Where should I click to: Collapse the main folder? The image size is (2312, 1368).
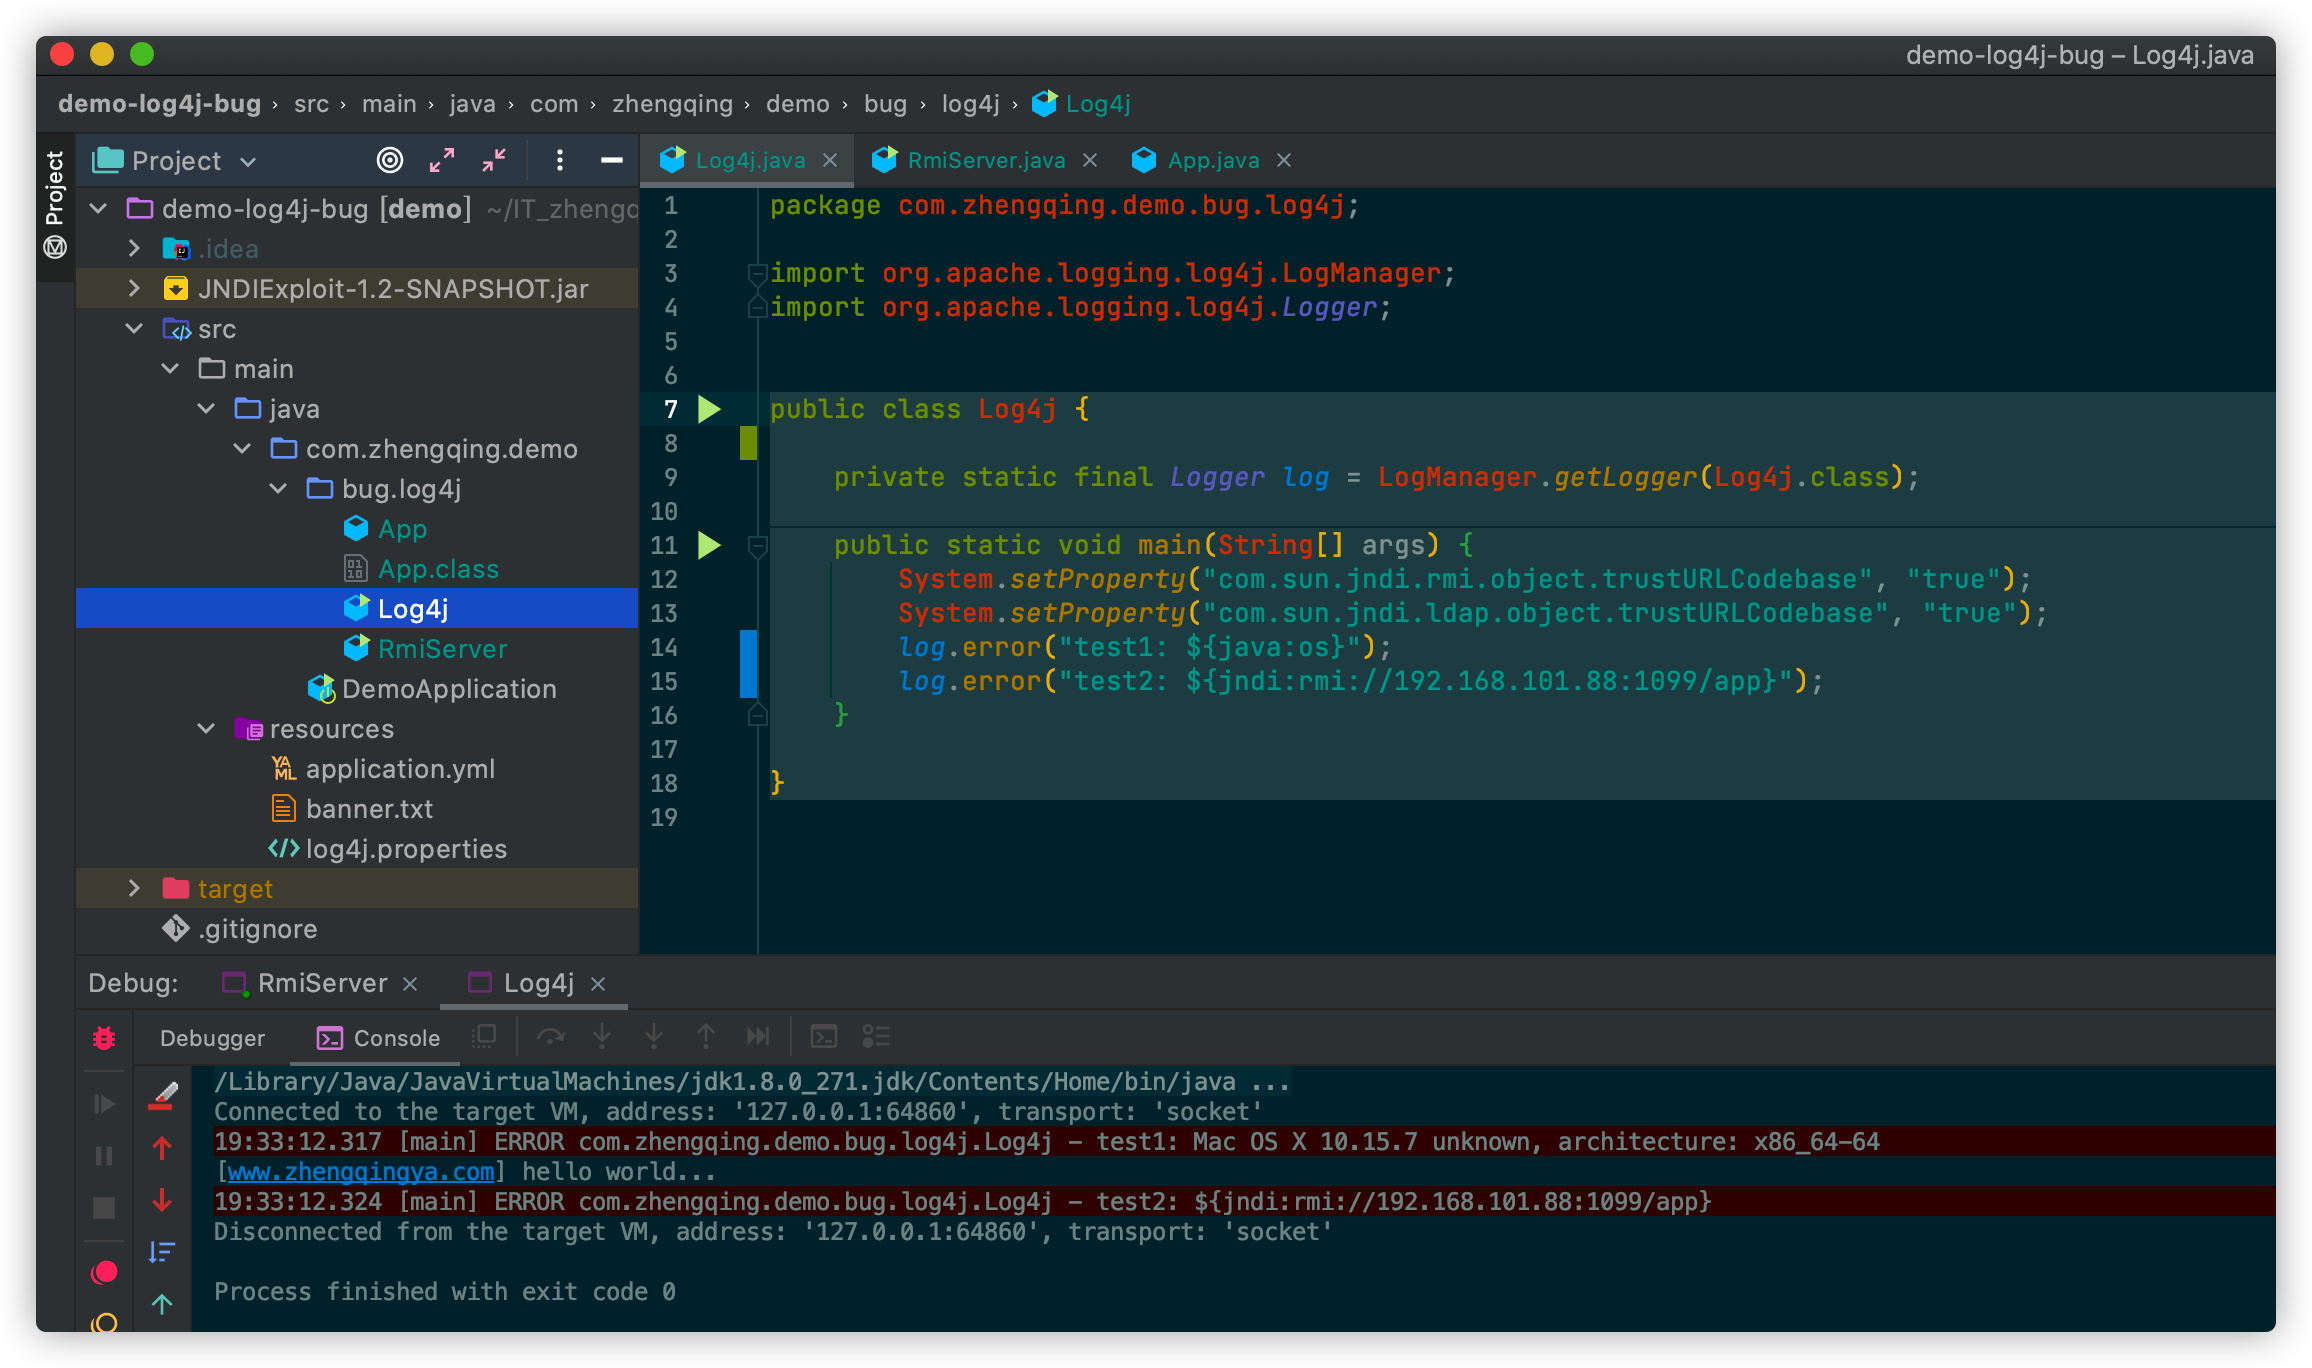coord(170,369)
